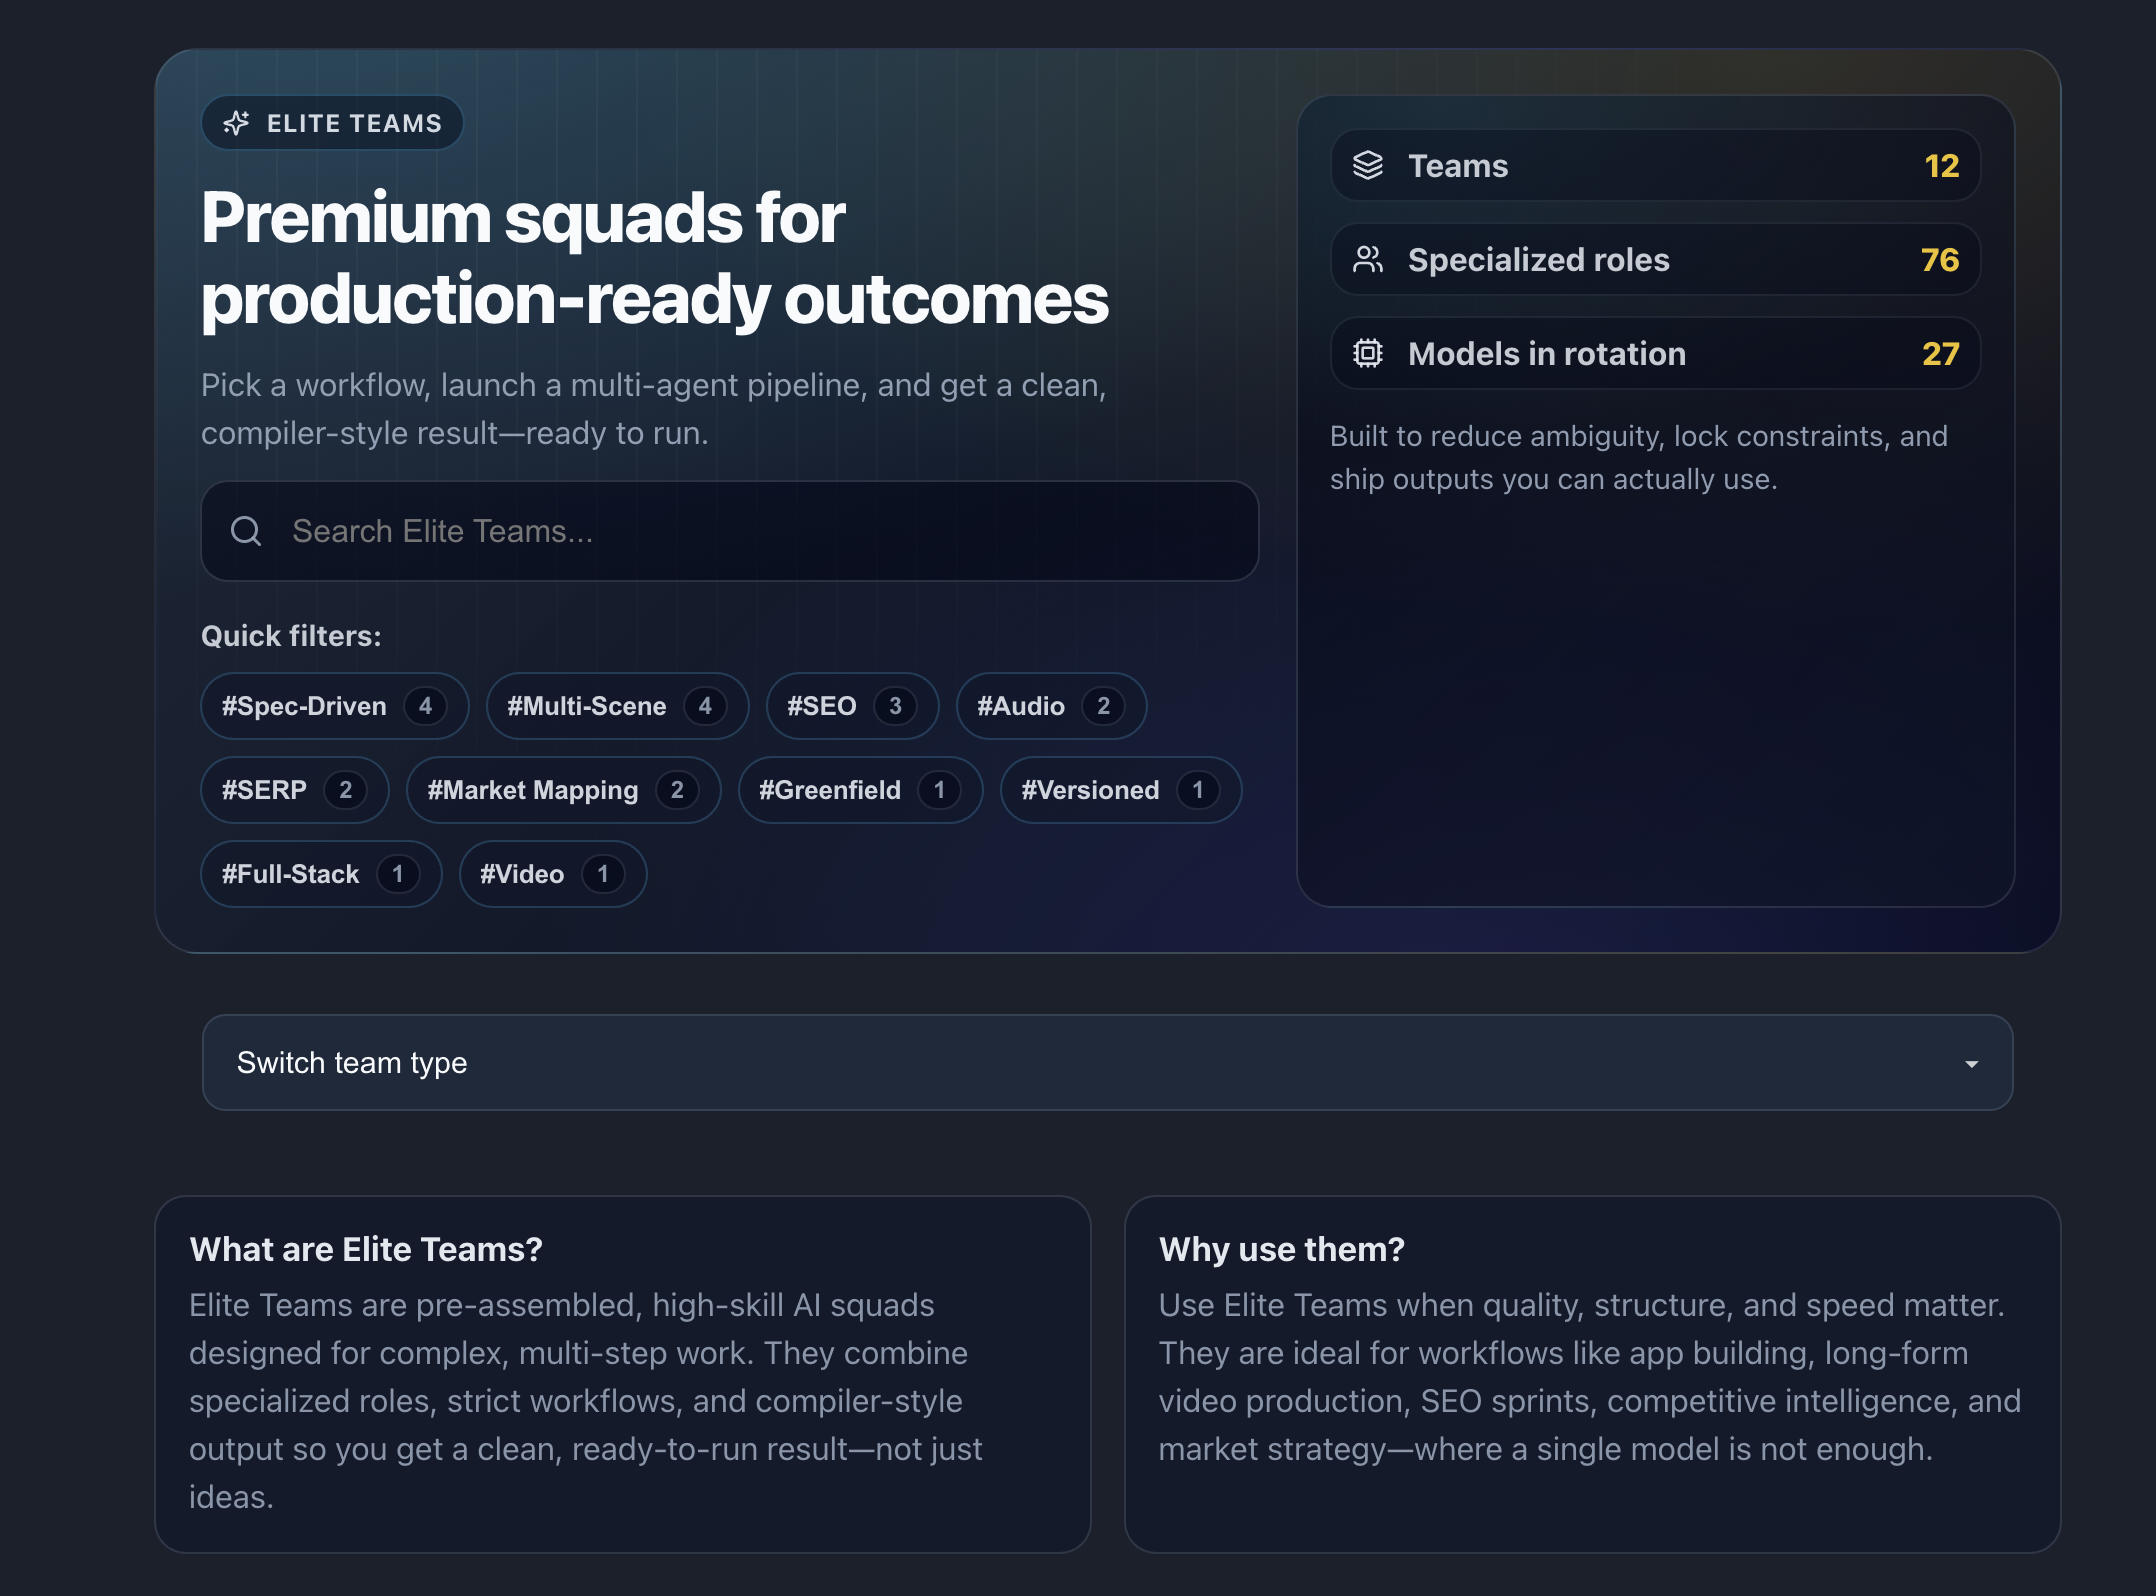This screenshot has height=1596, width=2156.
Task: Expand filter #Market Mapping
Action: click(563, 790)
